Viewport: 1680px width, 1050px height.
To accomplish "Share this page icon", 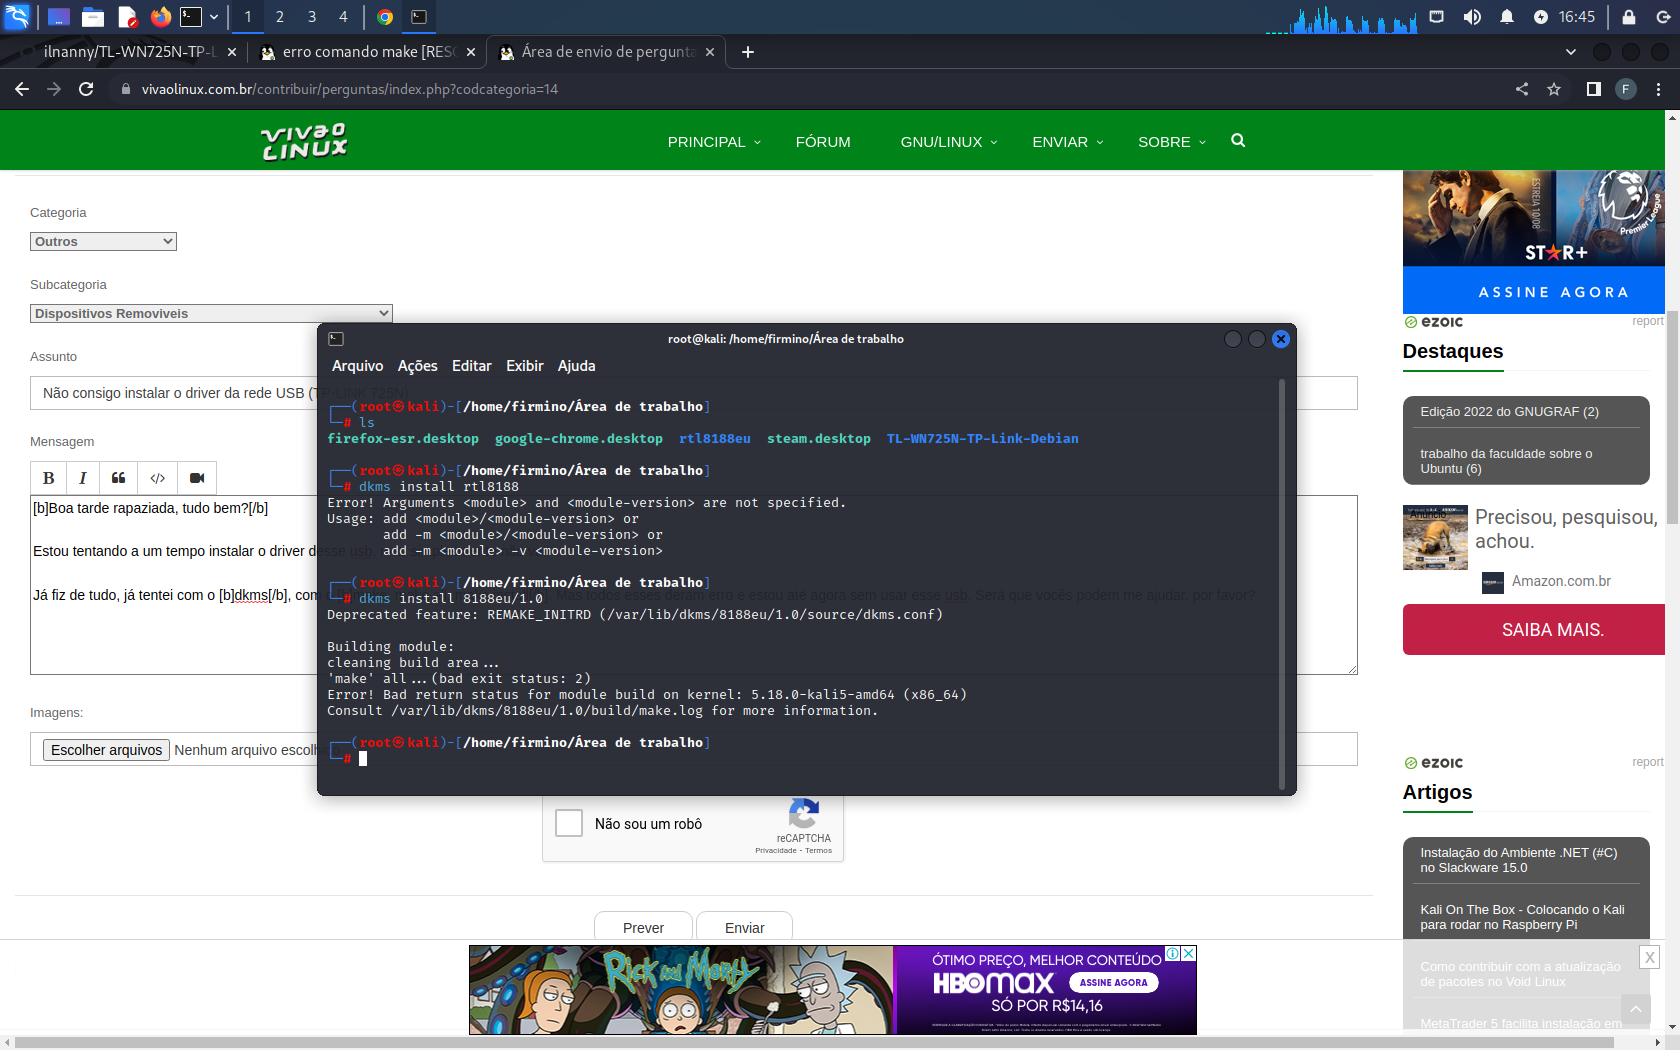I will click(1522, 89).
